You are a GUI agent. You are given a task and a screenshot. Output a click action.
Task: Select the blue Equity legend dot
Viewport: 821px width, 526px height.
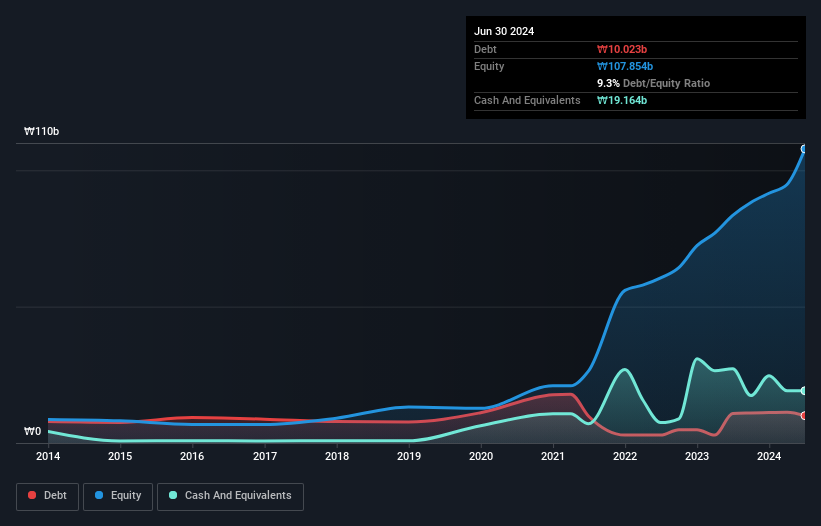[99, 495]
